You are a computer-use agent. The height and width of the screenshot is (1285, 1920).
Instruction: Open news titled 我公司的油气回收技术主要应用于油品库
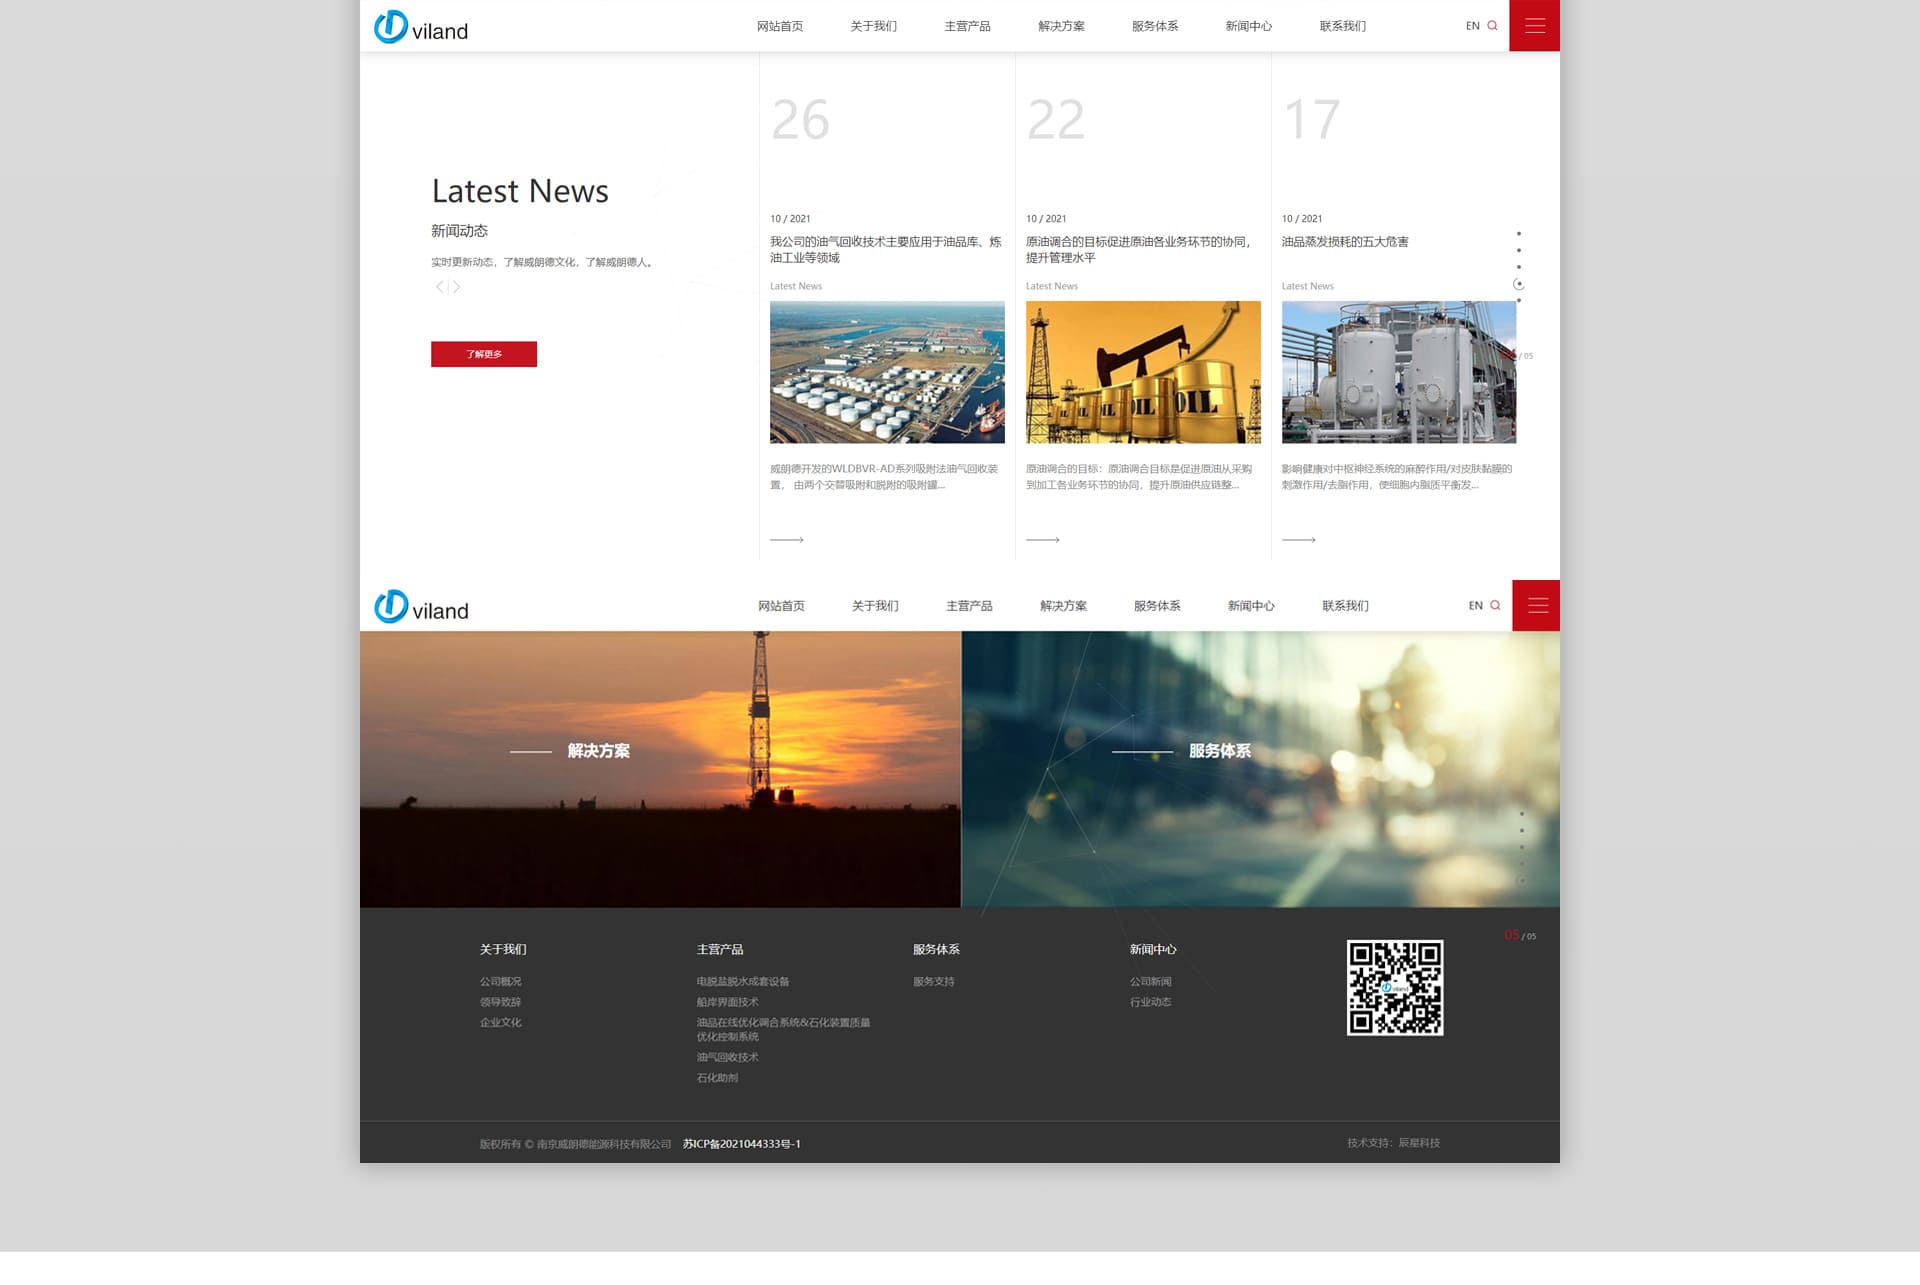pos(886,250)
